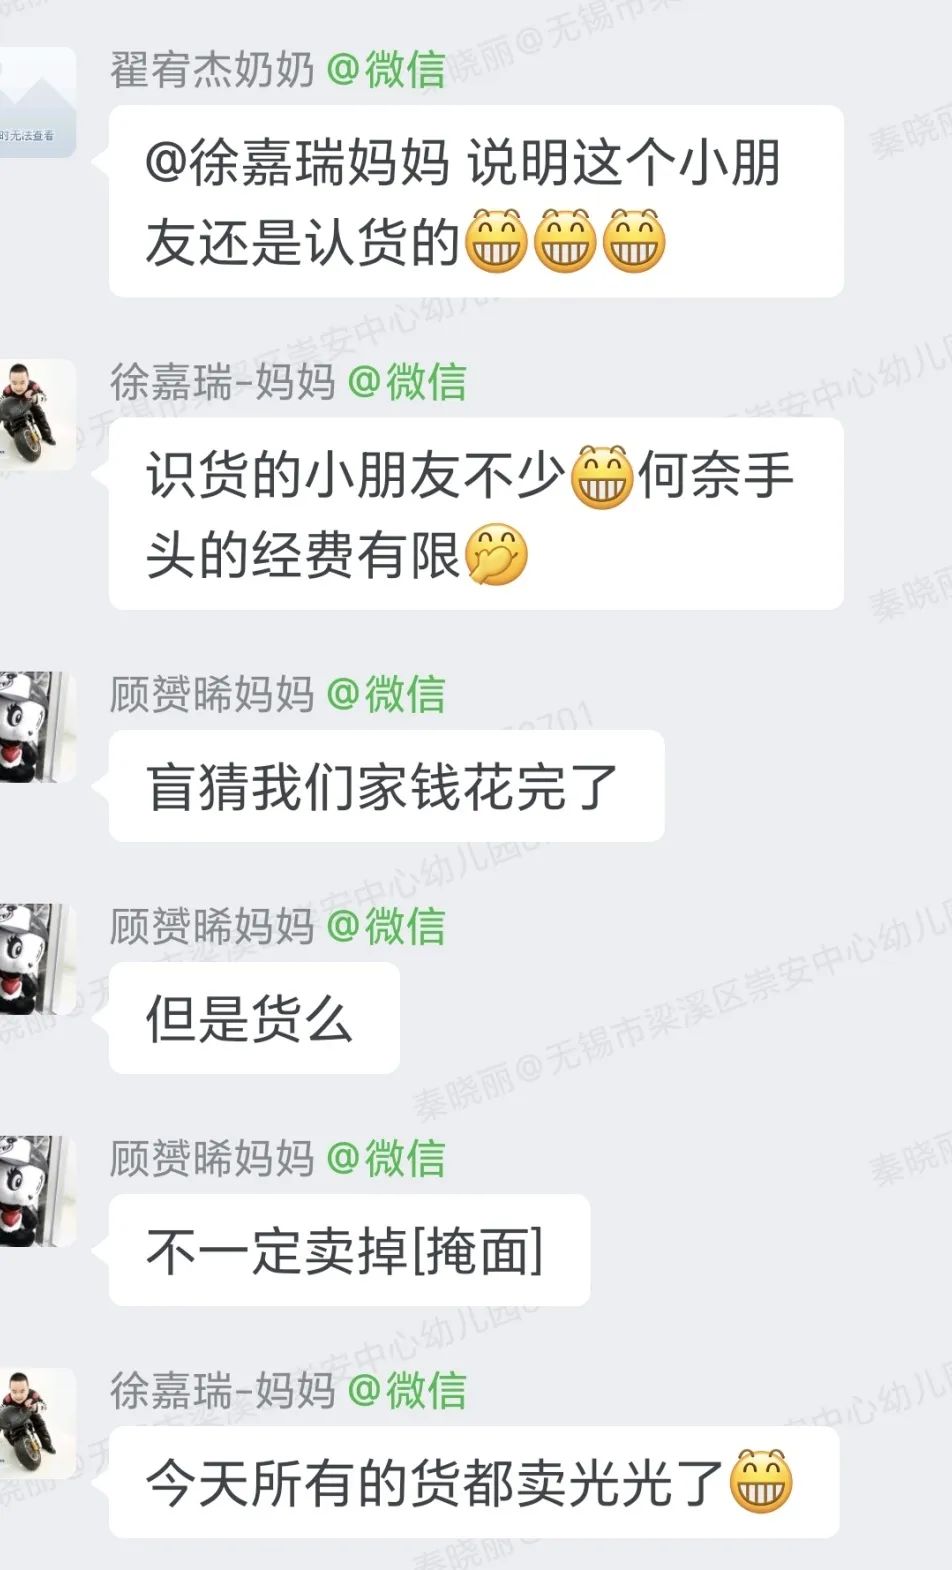
Task: Select the message bubble 不一定卖掉[掩面]
Action: click(x=349, y=1250)
